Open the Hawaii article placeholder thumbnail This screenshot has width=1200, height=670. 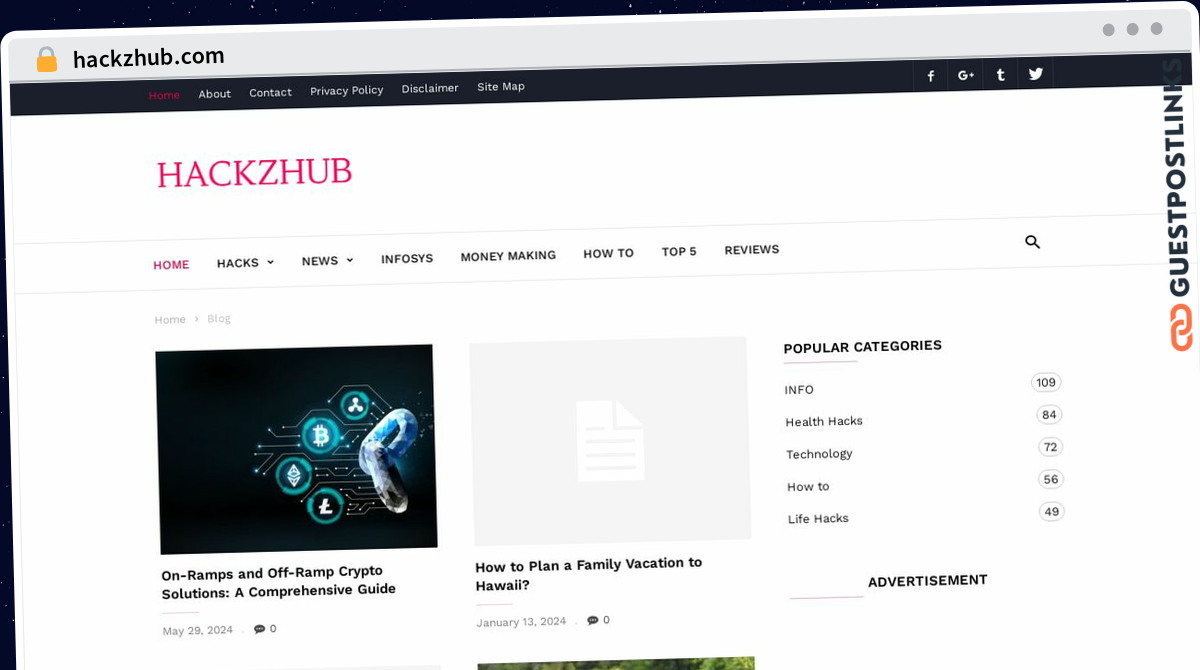[x=610, y=441]
